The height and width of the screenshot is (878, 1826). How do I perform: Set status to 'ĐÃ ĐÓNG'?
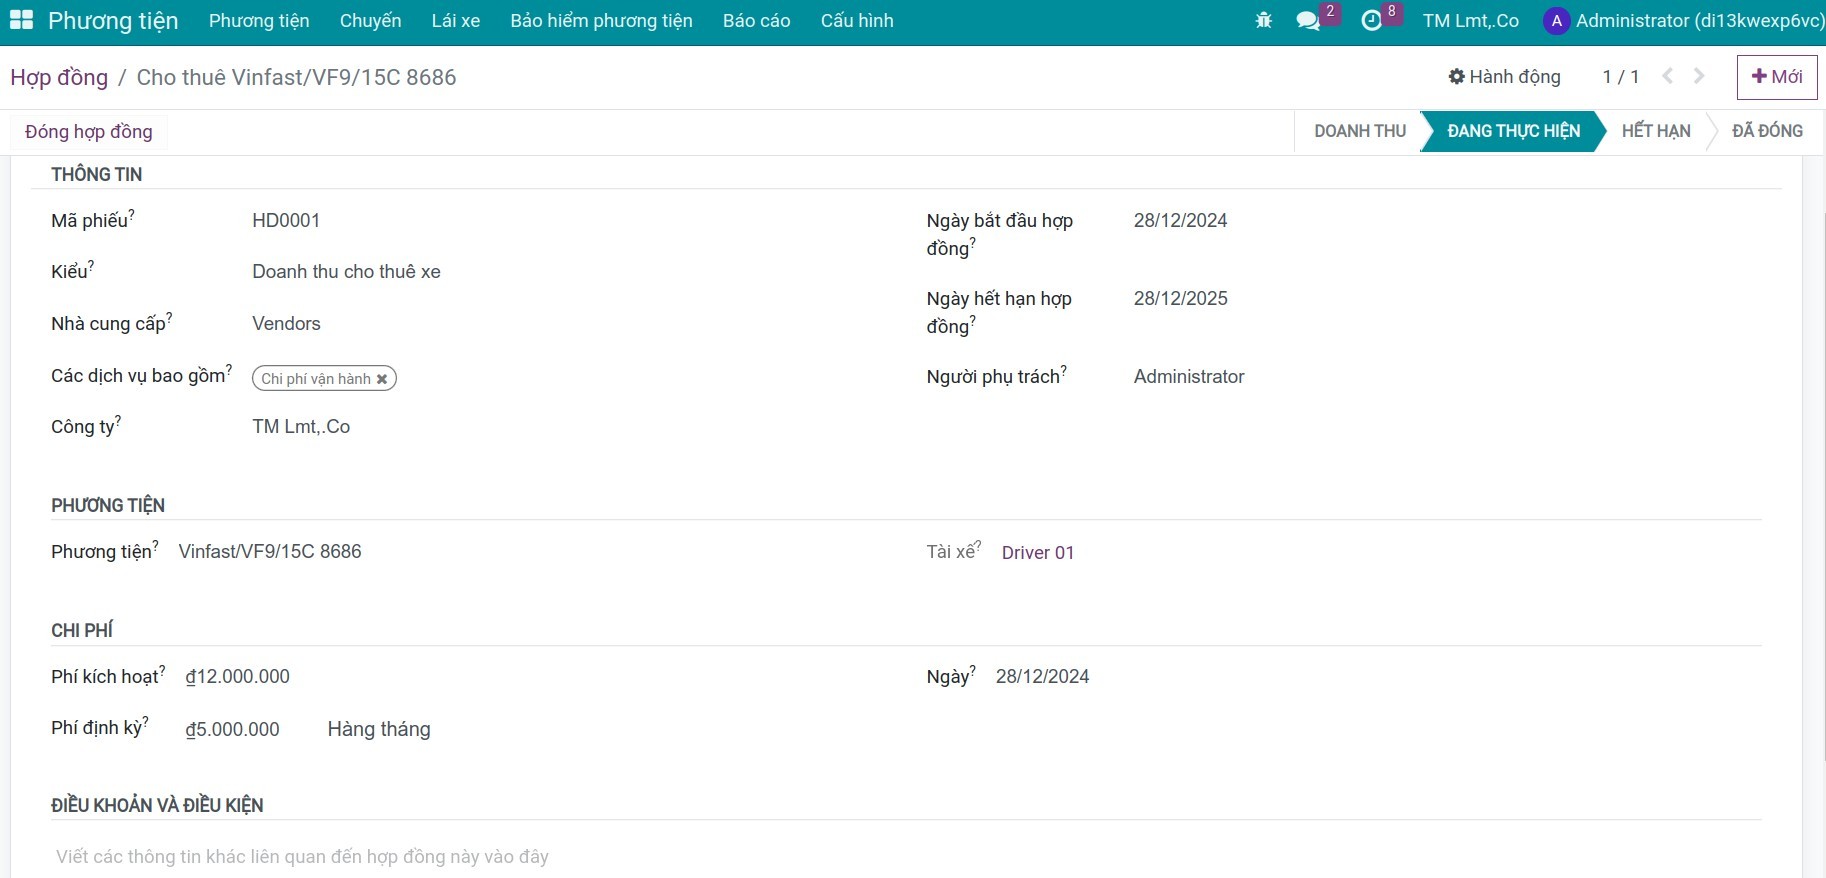[1767, 131]
